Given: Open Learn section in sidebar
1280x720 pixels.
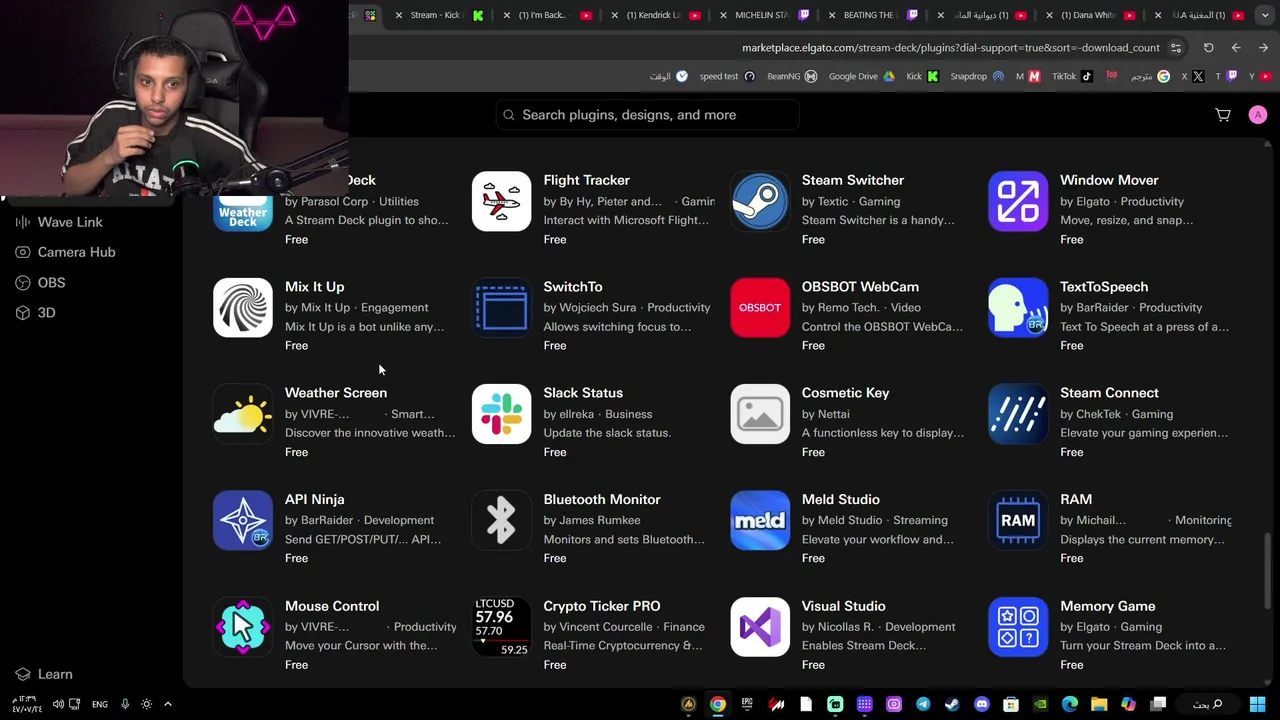Looking at the screenshot, I should point(45,674).
